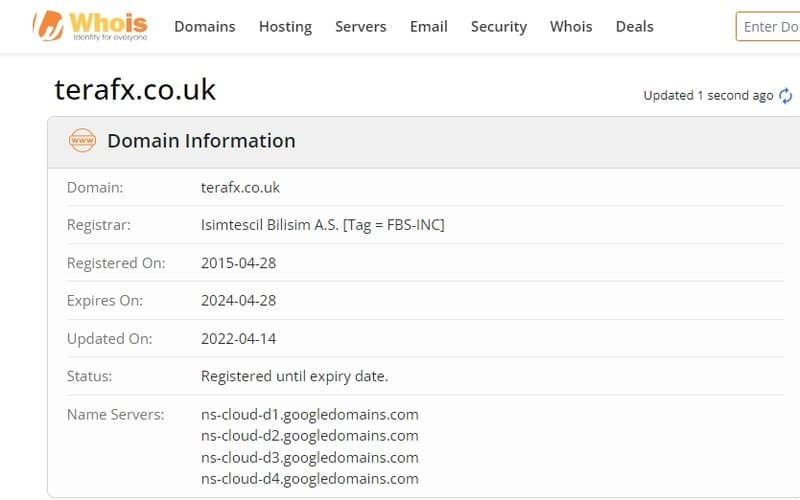
Task: Click the Updated 1 second ago text
Action: click(x=708, y=95)
